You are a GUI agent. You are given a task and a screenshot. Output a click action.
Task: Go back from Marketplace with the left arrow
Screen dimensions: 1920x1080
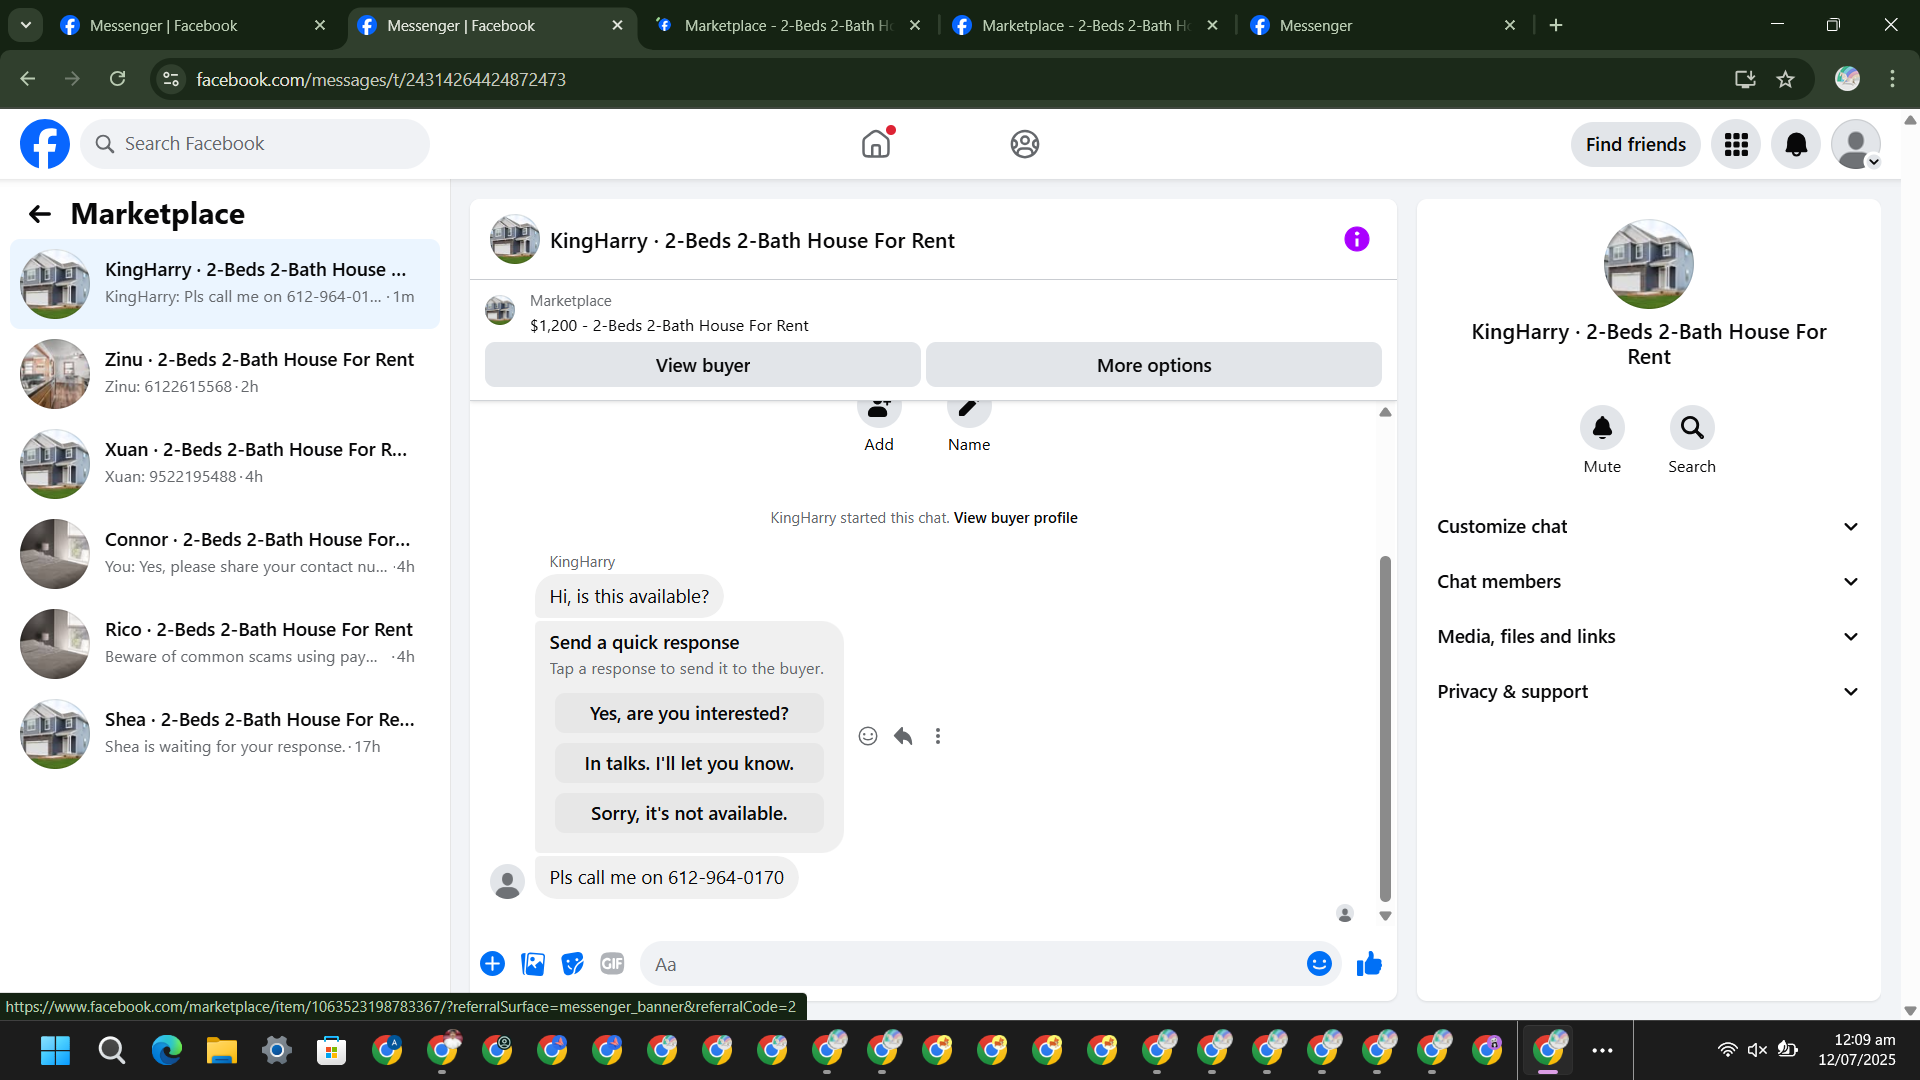click(40, 214)
